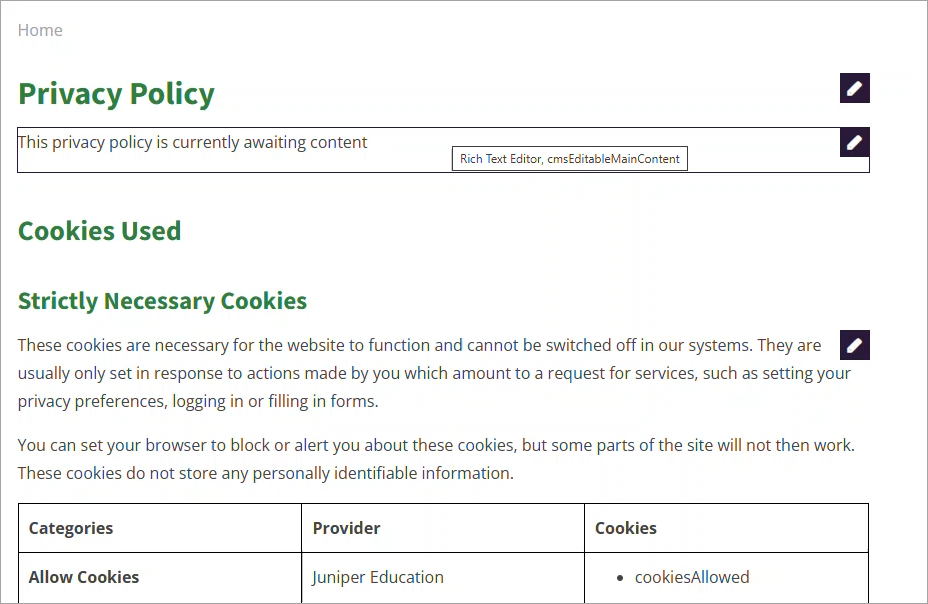
Task: Click the pencil icon in the main content editor box
Action: click(x=854, y=142)
